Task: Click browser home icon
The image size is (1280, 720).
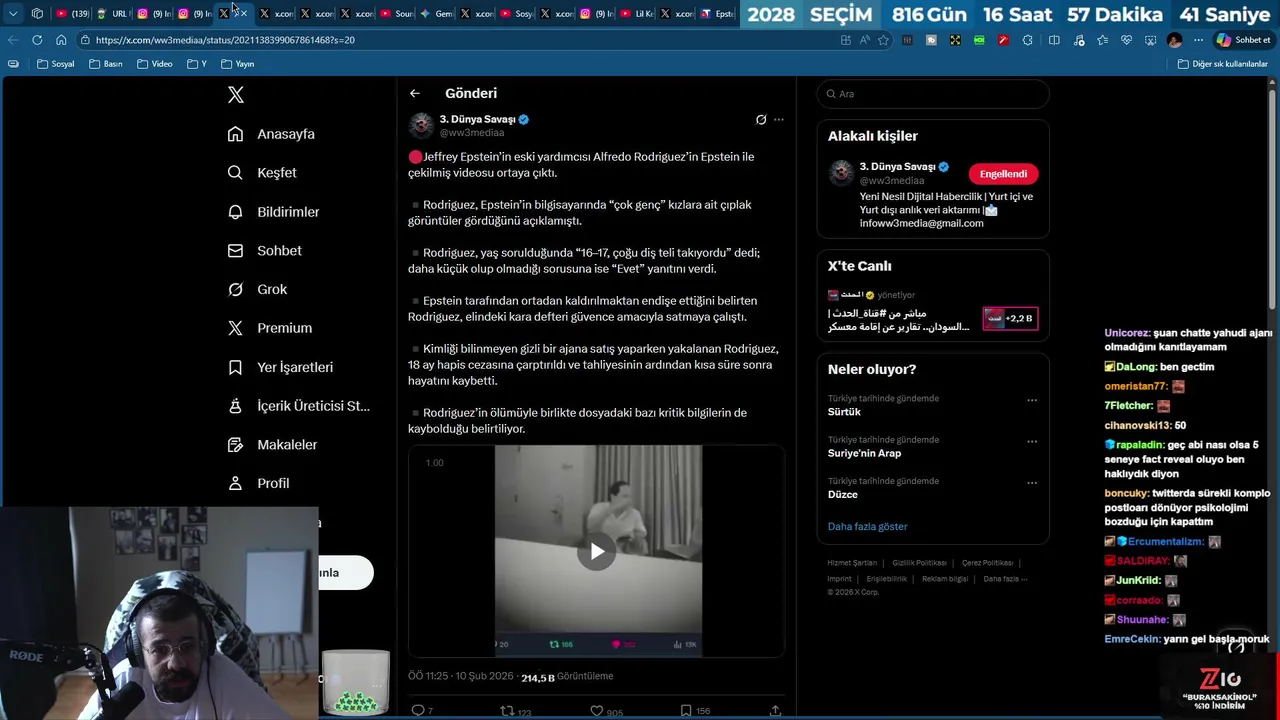Action: point(61,40)
